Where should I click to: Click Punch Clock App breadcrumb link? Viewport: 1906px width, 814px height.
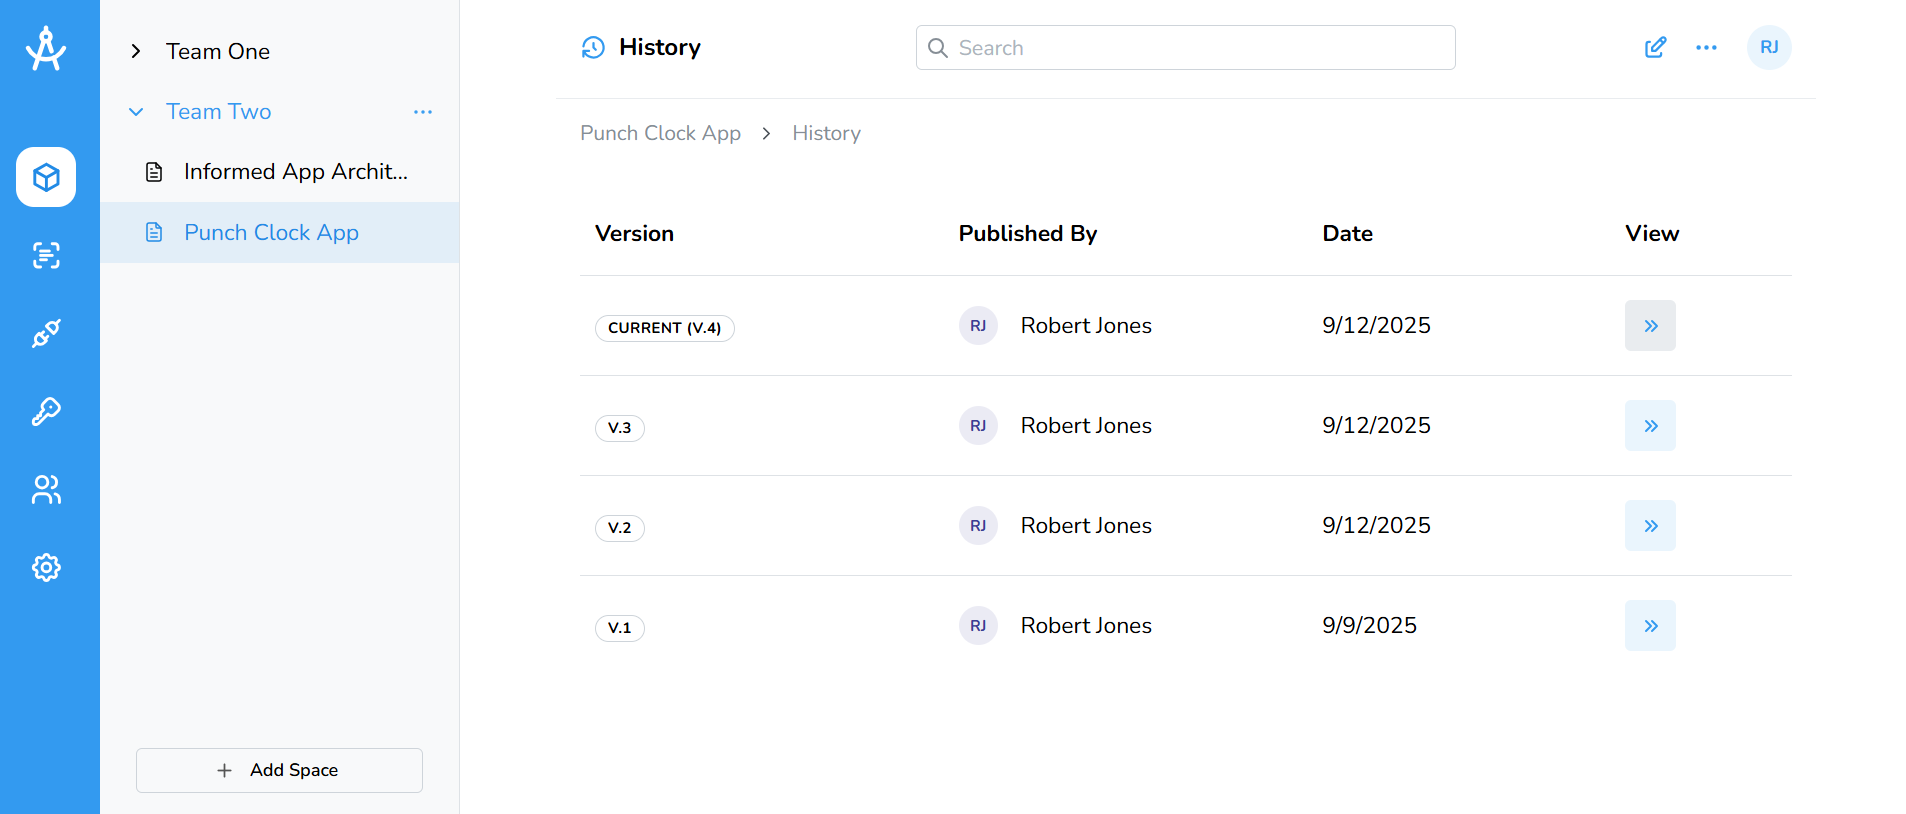click(660, 133)
